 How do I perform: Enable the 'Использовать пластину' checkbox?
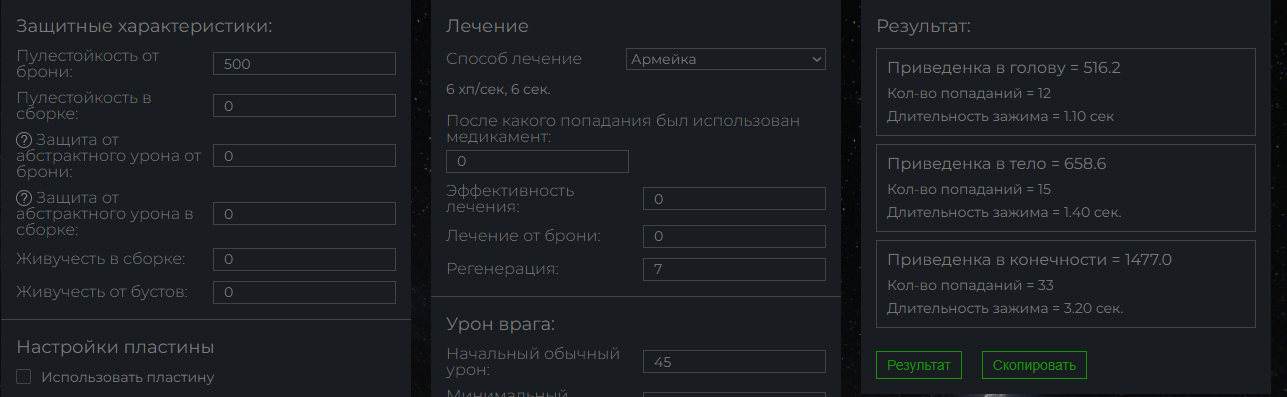click(24, 377)
